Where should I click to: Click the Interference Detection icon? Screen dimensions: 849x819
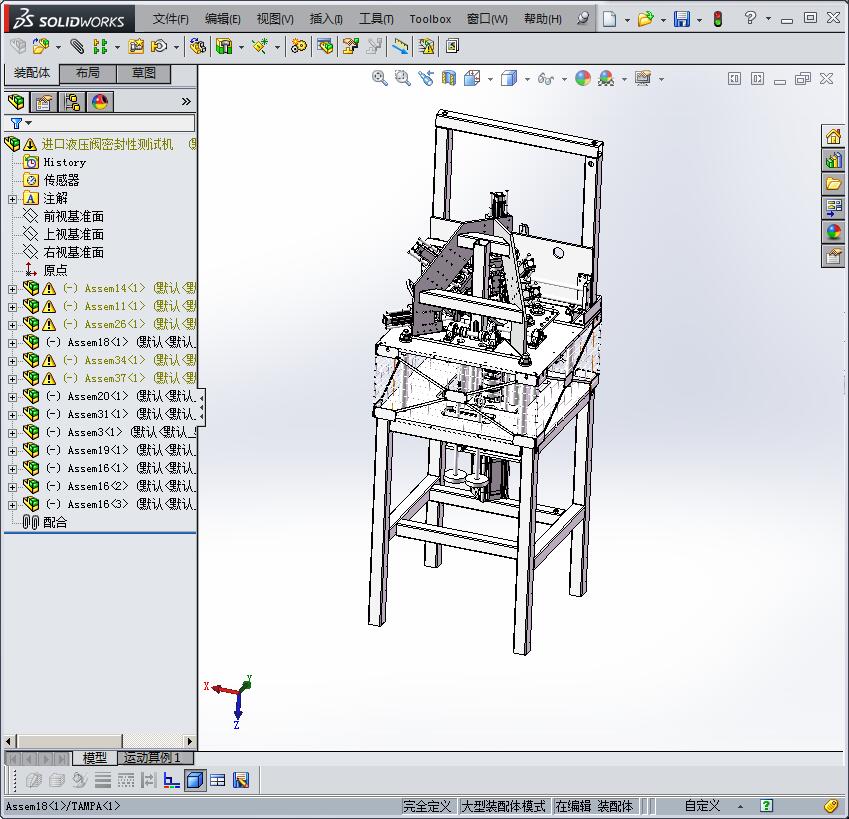click(400, 47)
